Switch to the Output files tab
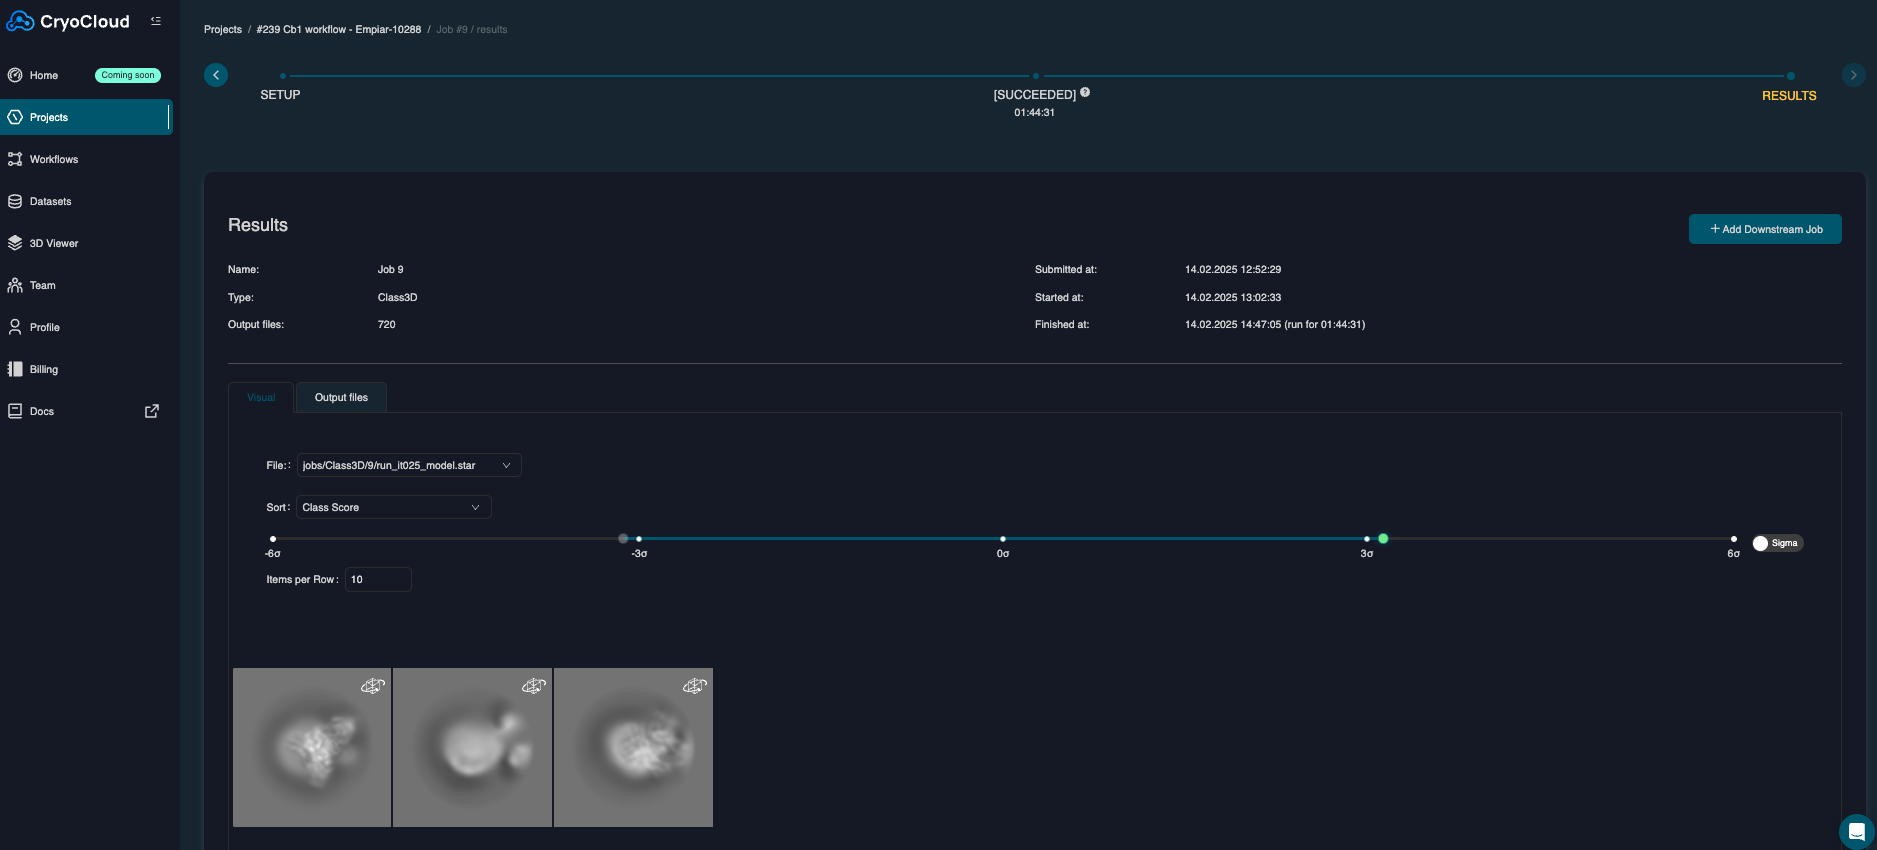This screenshot has height=850, width=1877. click(341, 397)
